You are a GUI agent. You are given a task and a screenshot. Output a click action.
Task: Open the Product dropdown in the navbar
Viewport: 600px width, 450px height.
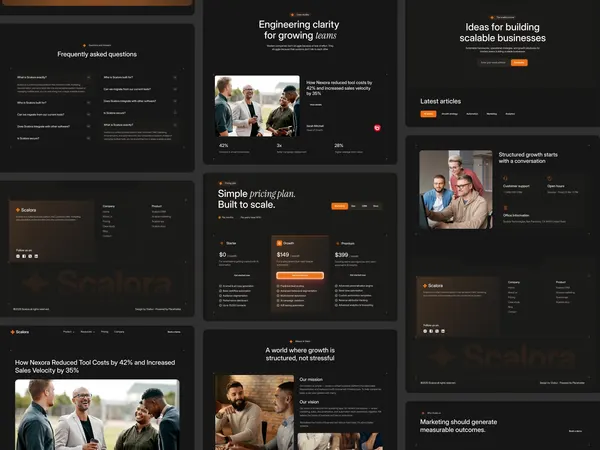click(x=69, y=332)
